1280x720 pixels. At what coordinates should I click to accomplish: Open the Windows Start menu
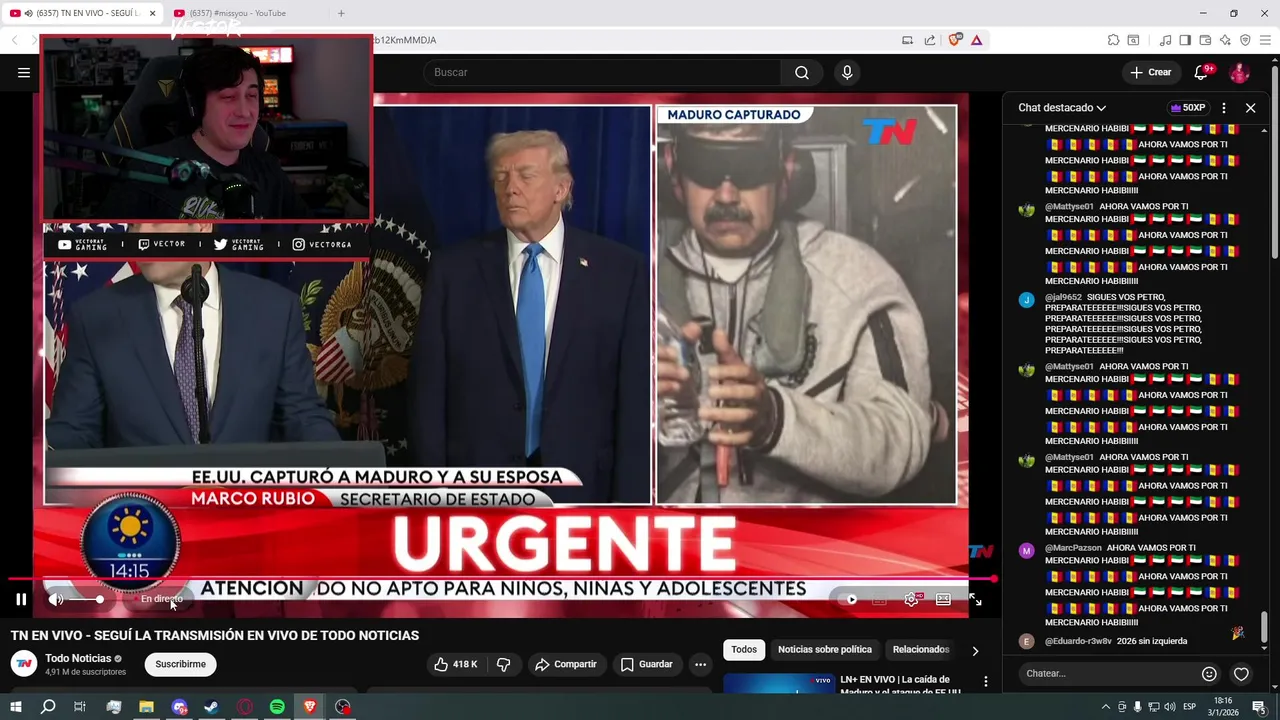tap(16, 707)
